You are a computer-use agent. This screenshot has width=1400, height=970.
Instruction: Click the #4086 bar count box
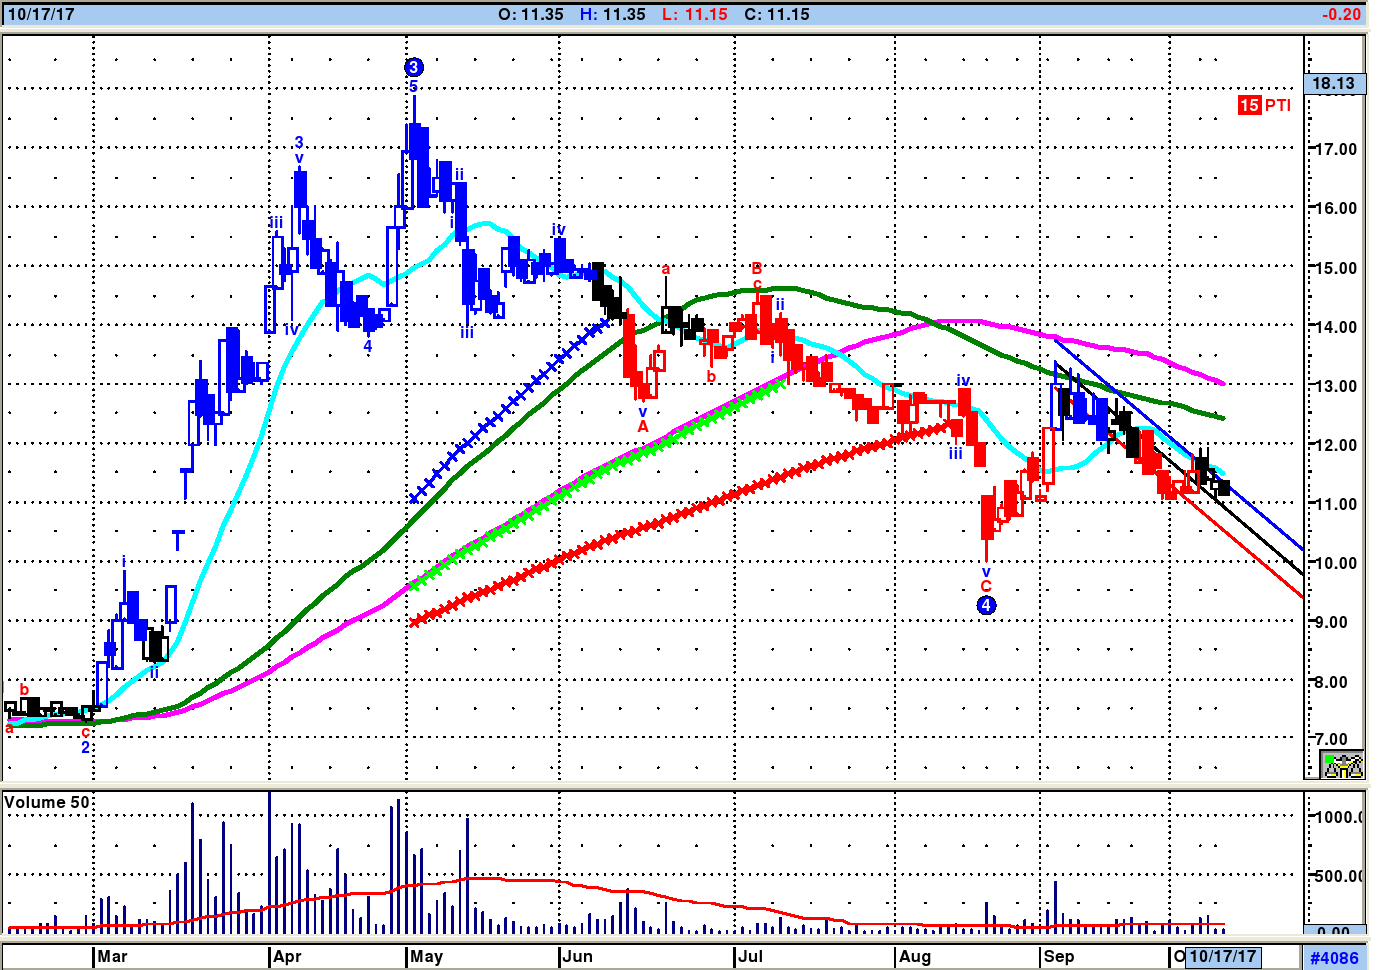(1334, 958)
